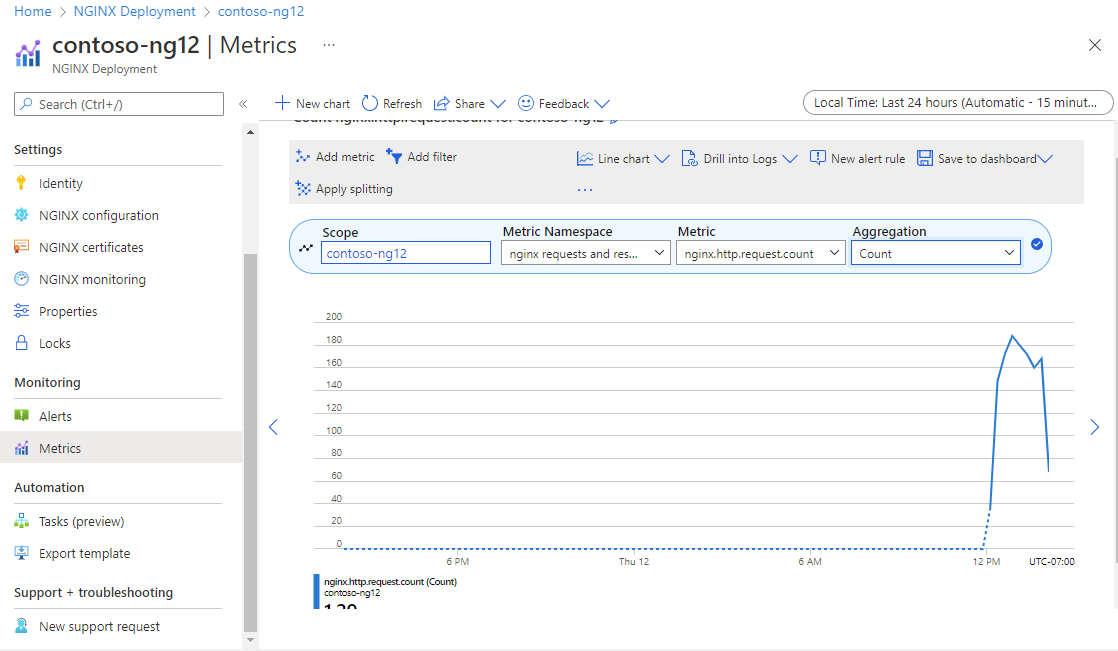Open the Line chart type dropdown
Viewport: 1118px width, 651px height.
point(623,159)
